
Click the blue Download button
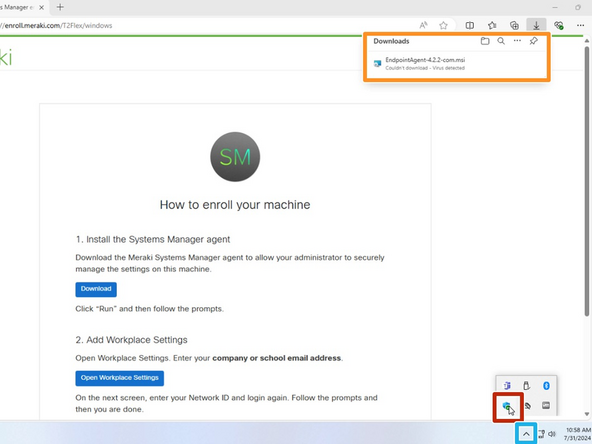point(96,289)
